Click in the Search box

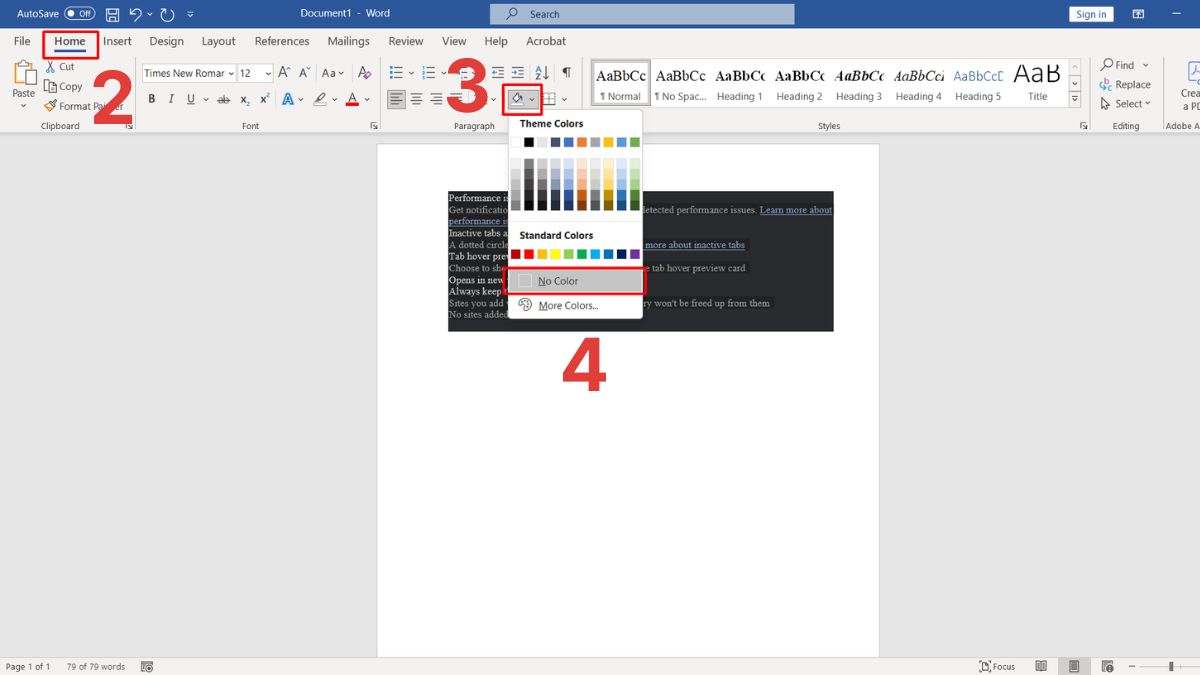point(642,14)
